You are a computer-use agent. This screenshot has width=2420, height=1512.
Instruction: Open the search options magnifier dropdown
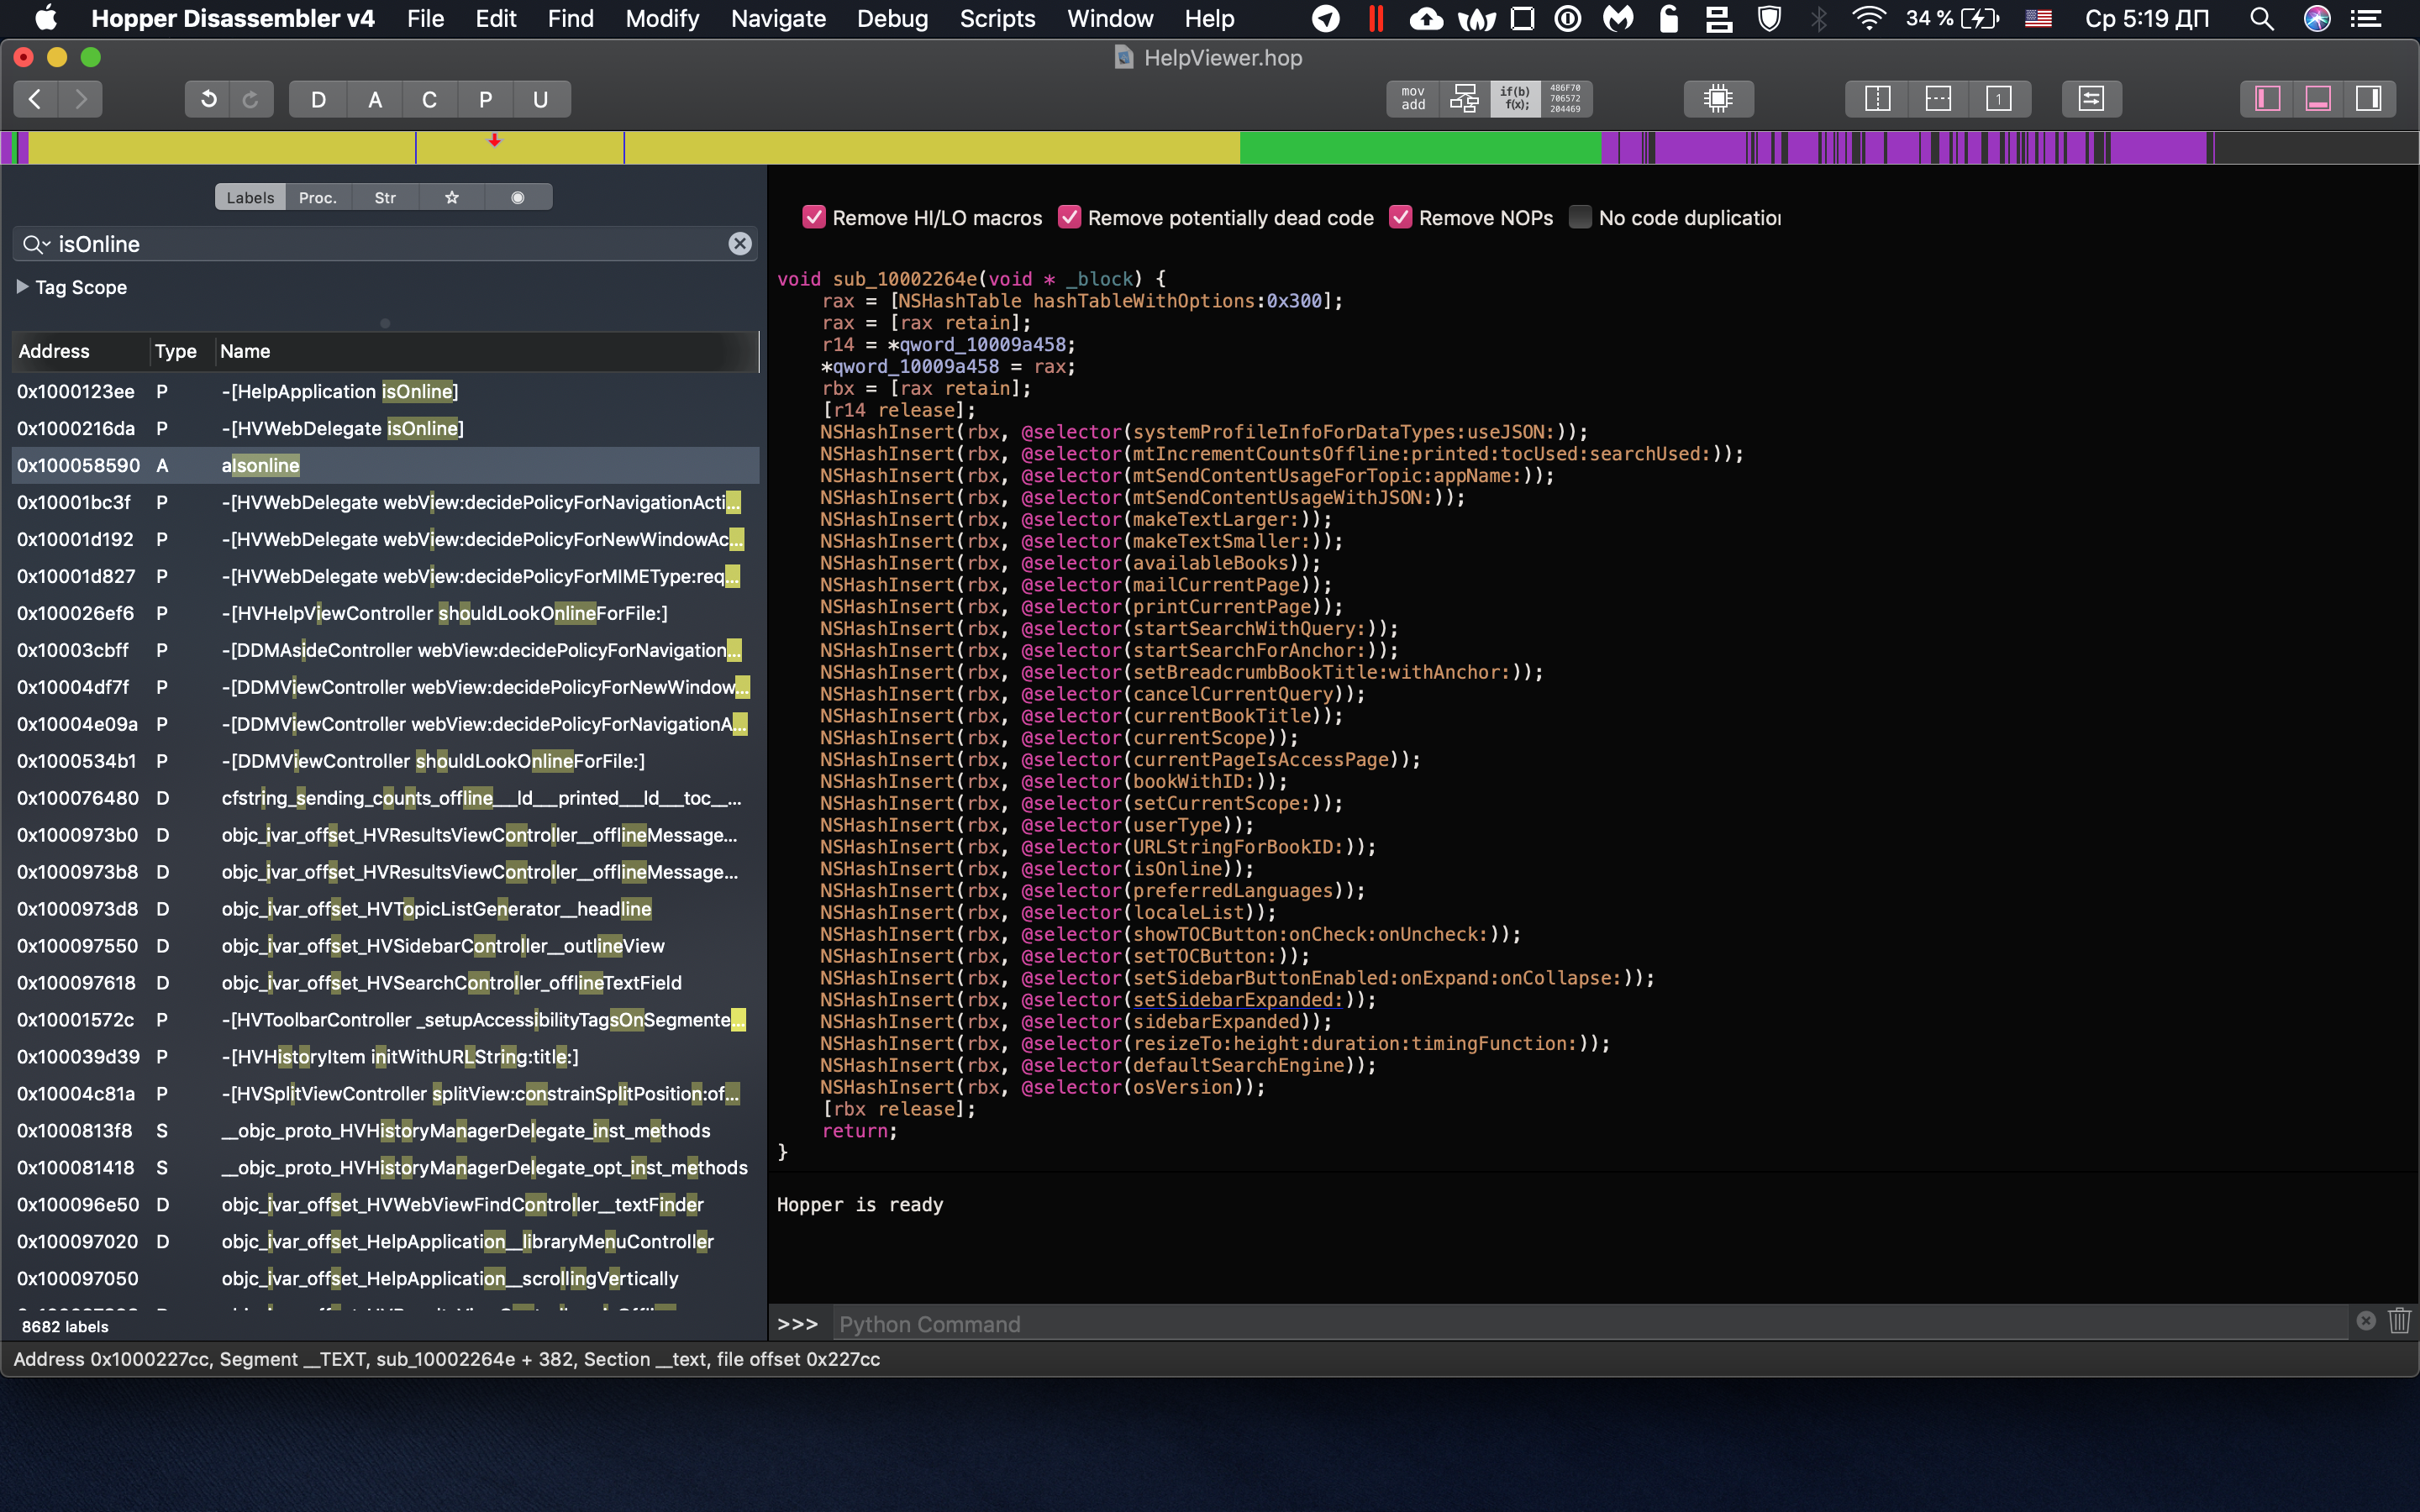click(x=36, y=244)
